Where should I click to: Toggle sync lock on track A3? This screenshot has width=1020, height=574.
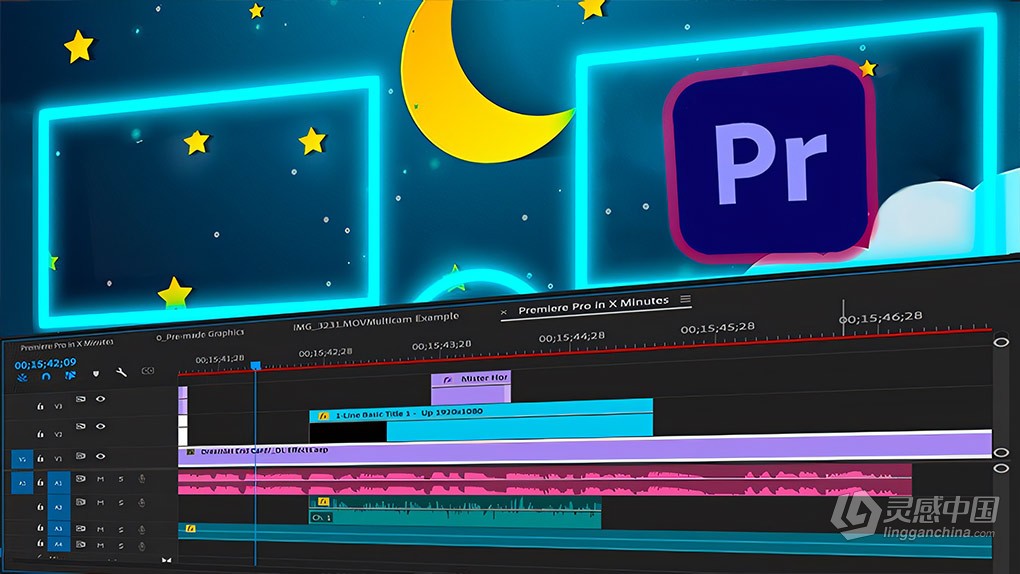pos(80,528)
